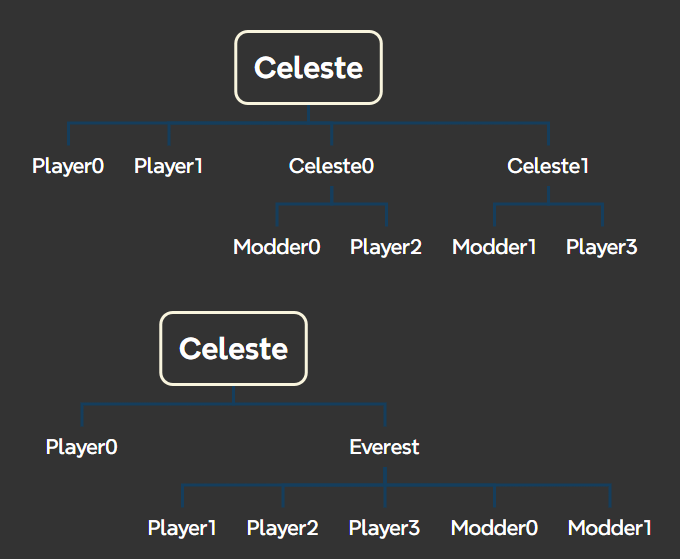This screenshot has width=680, height=559.
Task: Select Player1 under Everest
Action: (182, 527)
